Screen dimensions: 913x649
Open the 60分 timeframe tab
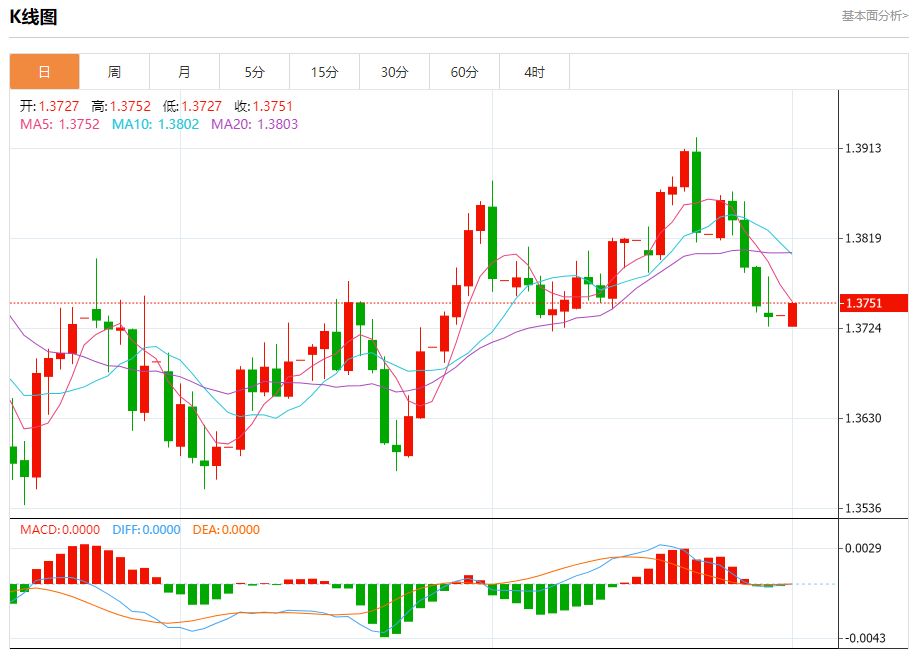[464, 72]
